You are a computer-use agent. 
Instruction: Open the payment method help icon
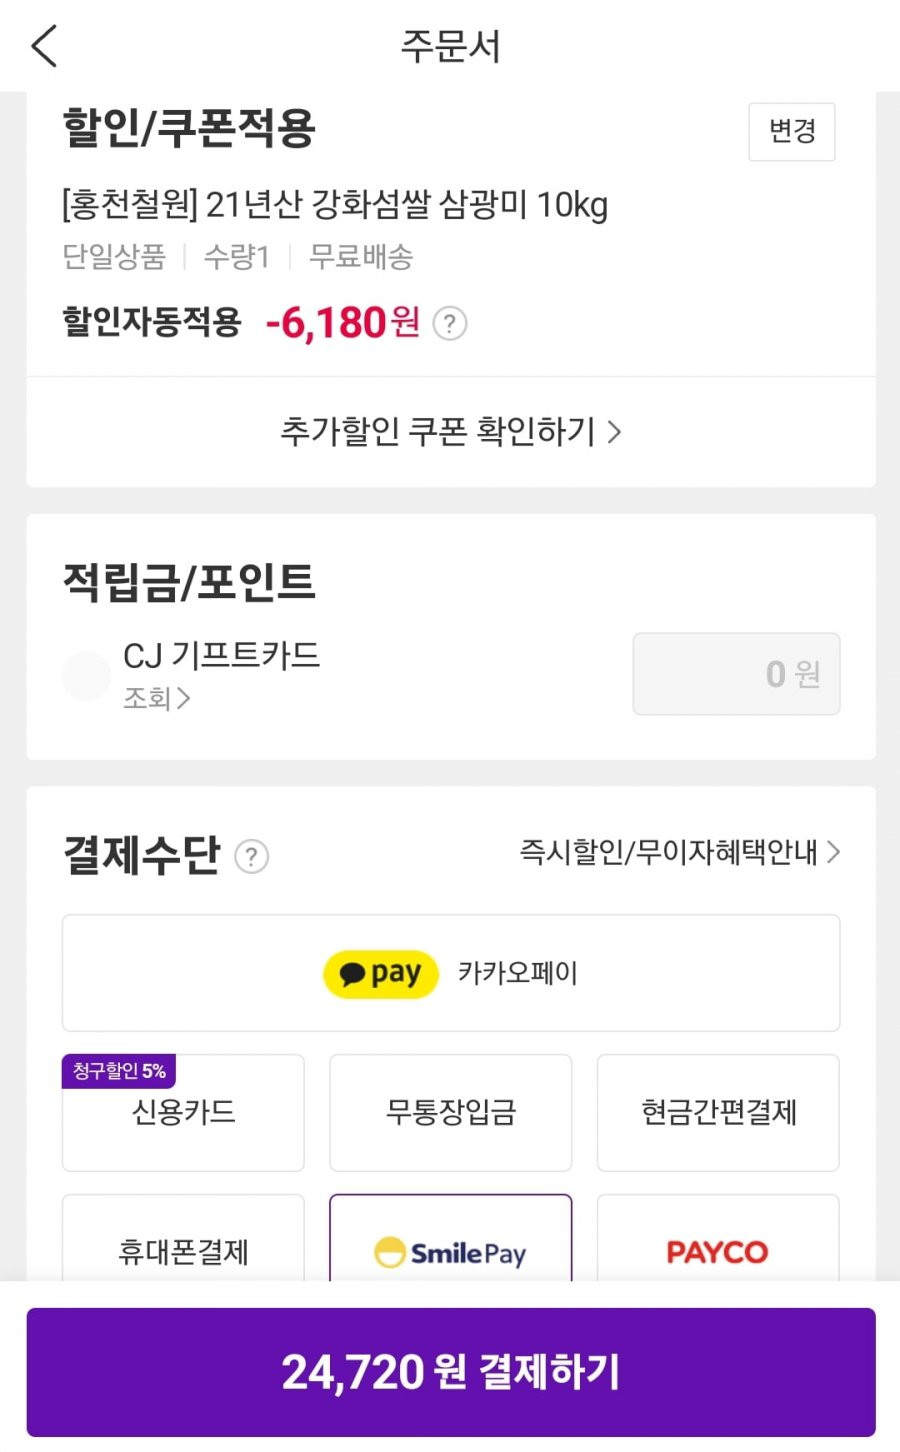(x=251, y=856)
